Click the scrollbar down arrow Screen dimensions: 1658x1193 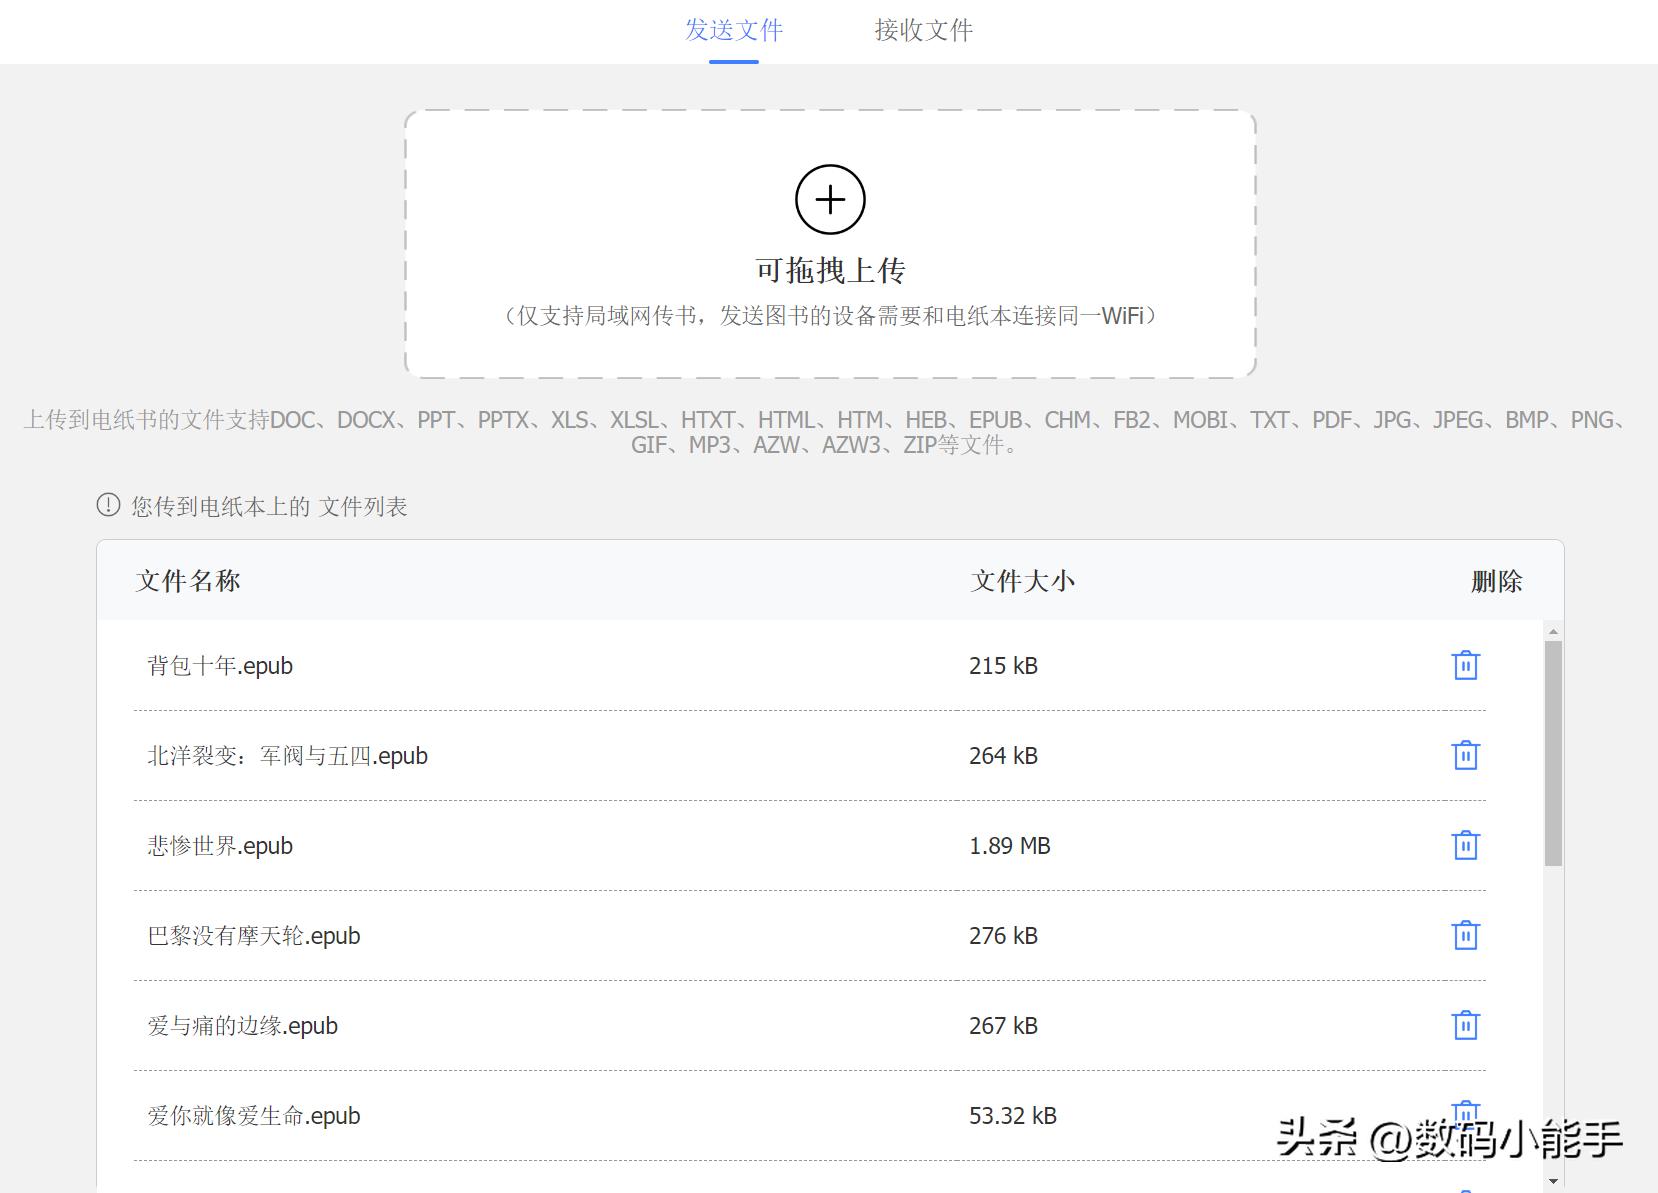pyautogui.click(x=1552, y=1180)
